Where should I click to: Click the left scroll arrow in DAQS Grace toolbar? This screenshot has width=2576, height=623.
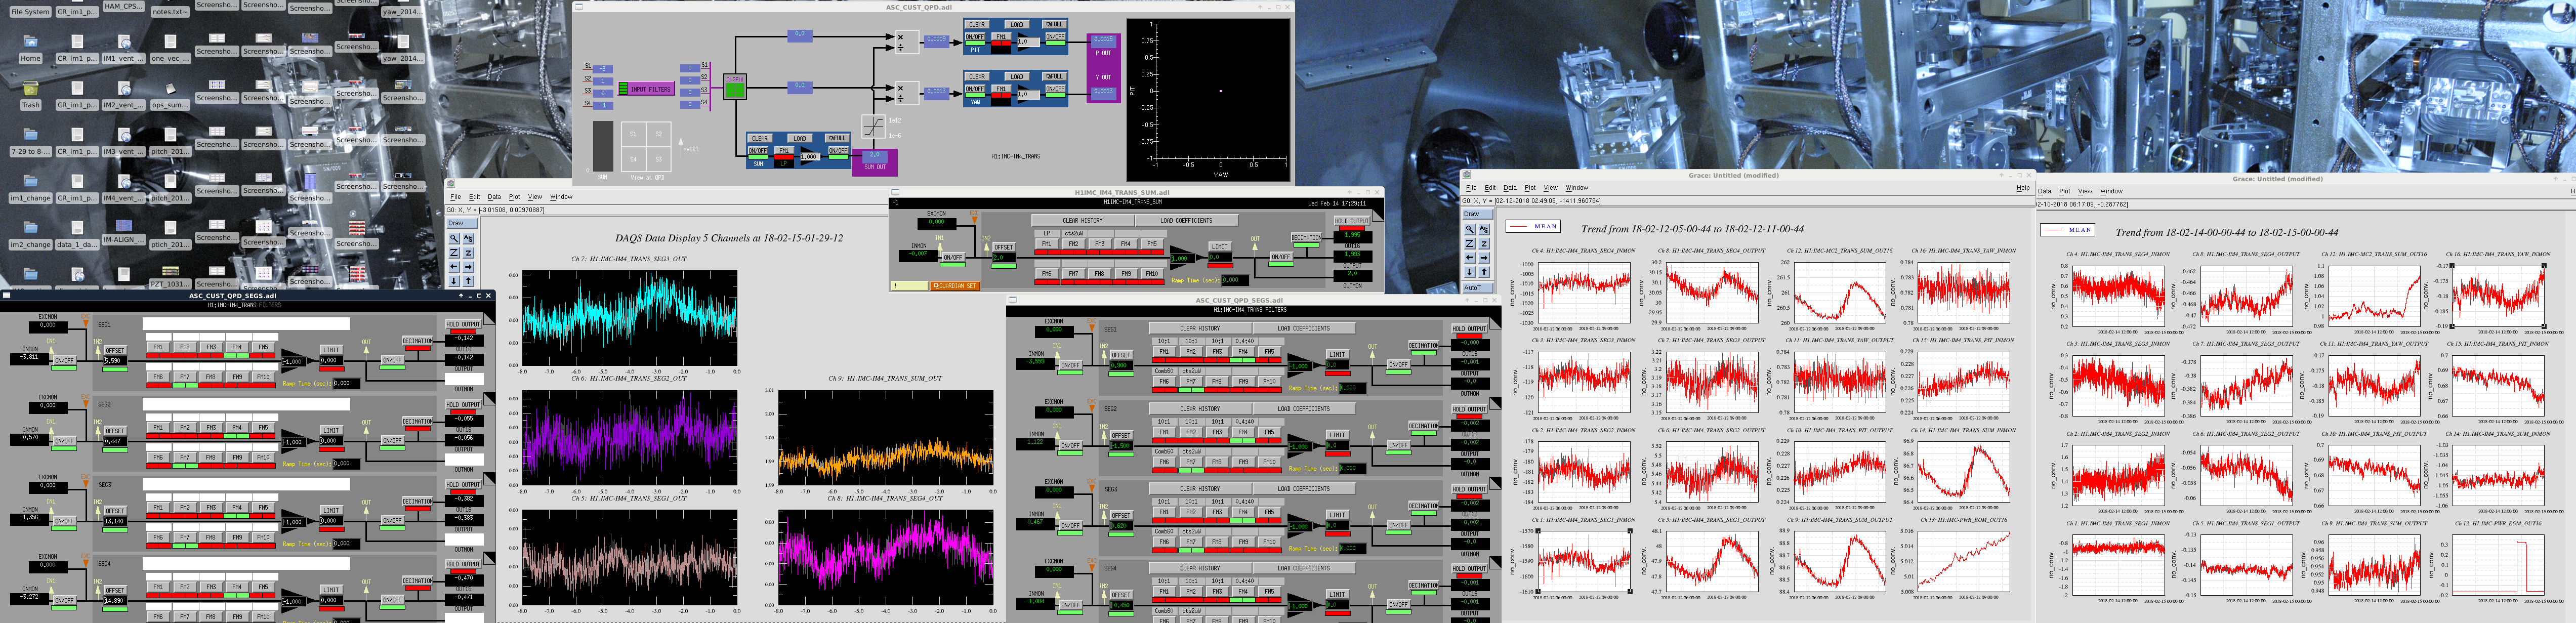click(x=454, y=267)
